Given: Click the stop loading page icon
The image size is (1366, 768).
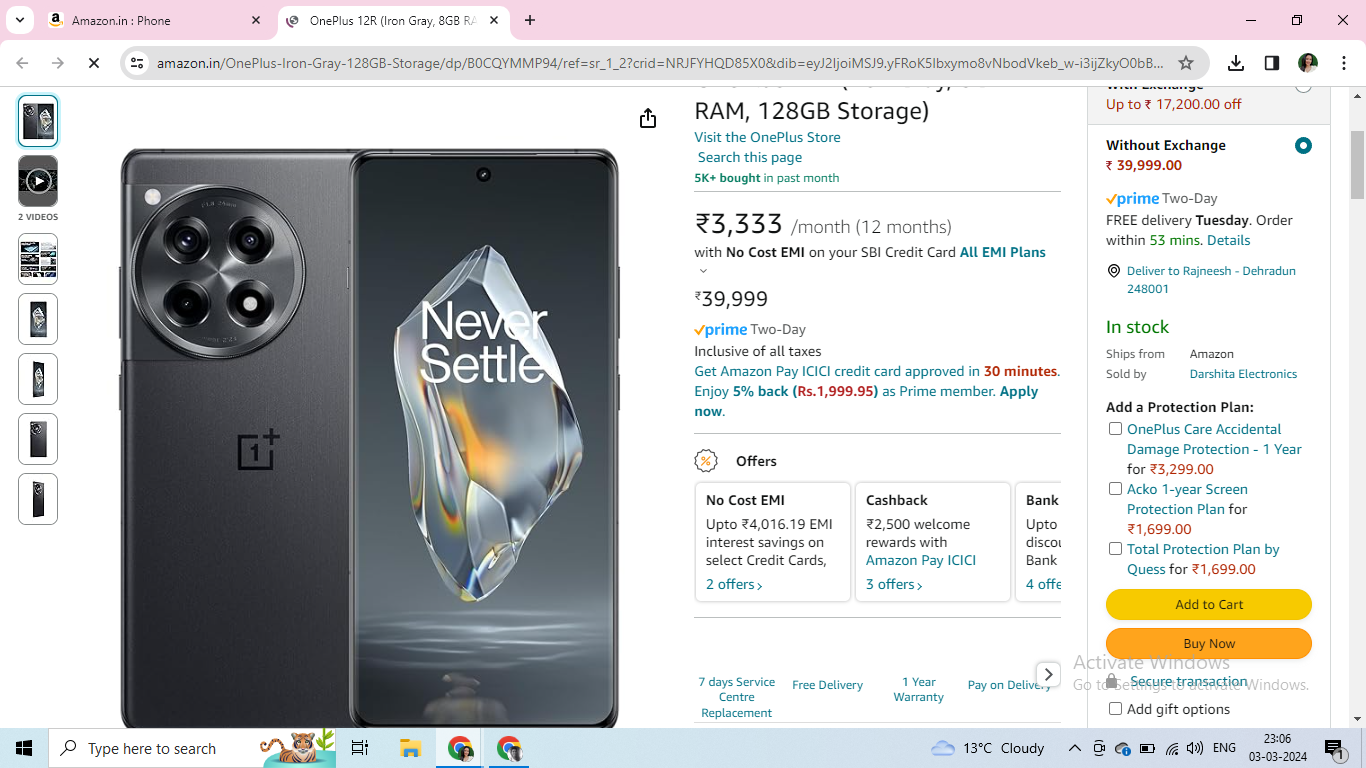Looking at the screenshot, I should (x=93, y=63).
